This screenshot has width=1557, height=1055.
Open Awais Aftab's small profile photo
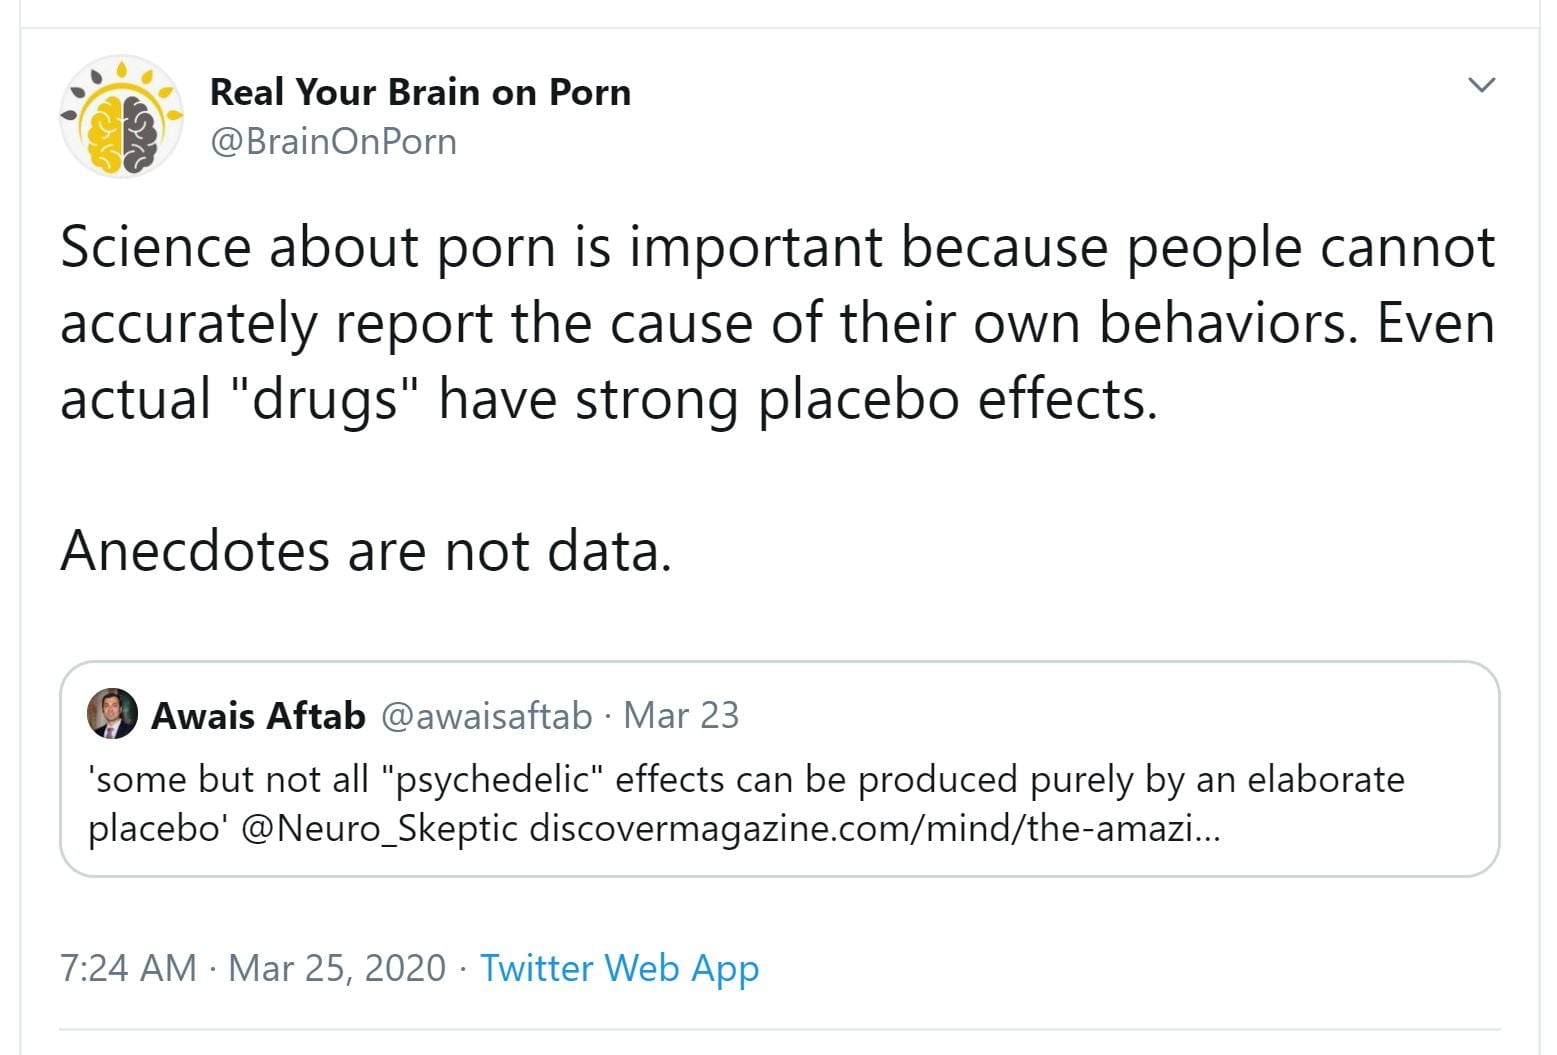(112, 714)
